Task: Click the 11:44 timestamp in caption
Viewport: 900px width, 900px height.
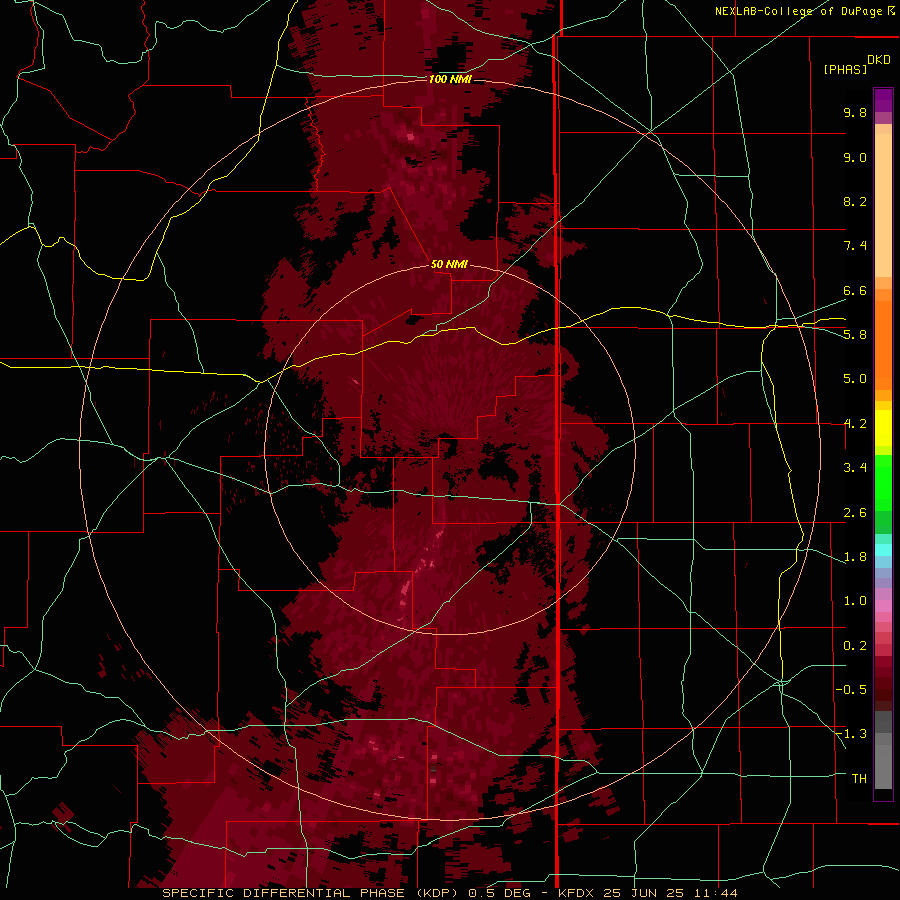Action: click(x=714, y=893)
